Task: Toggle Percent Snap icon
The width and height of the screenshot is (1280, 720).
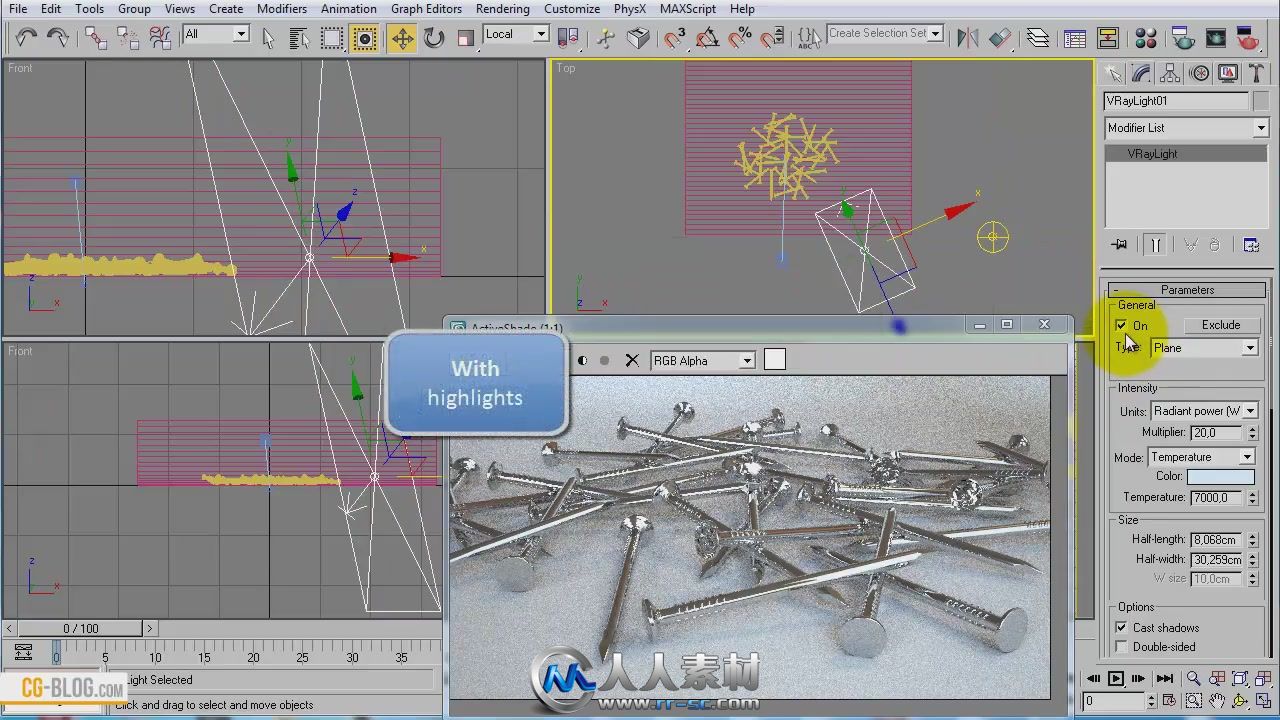Action: pos(740,38)
